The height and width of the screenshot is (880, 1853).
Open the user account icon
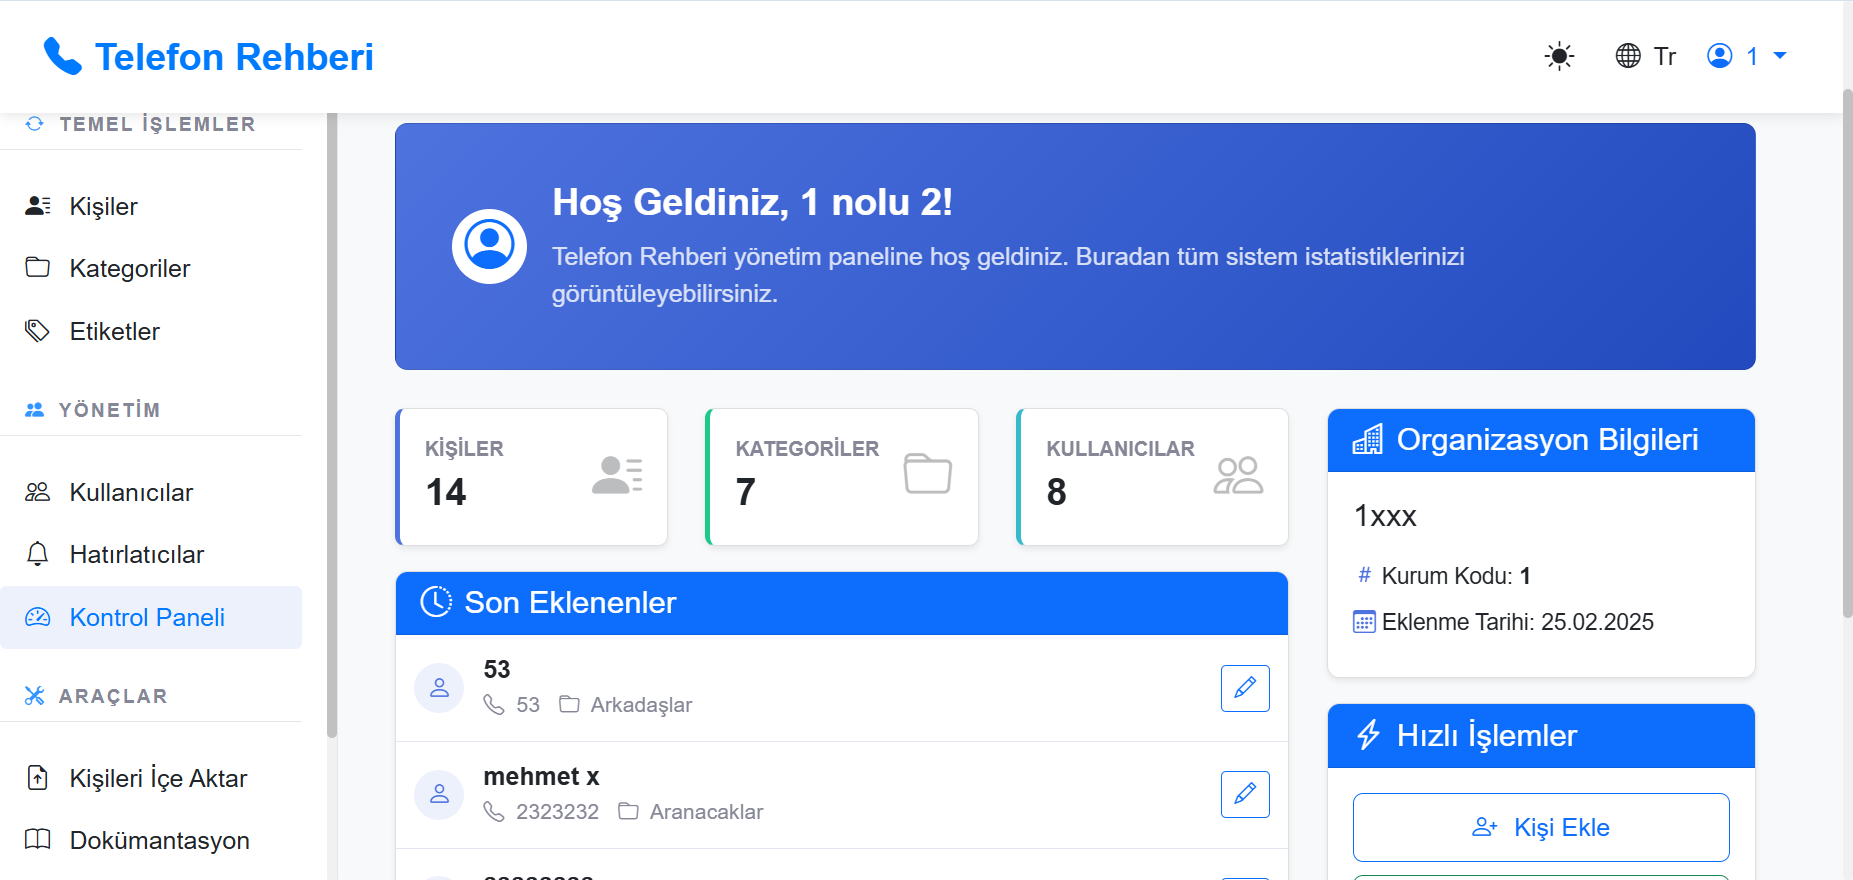1720,56
